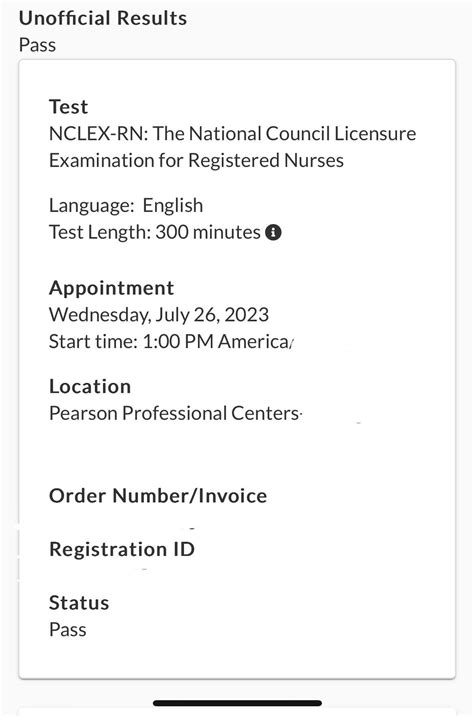Click the Status heading
This screenshot has width=474, height=716.
79,603
